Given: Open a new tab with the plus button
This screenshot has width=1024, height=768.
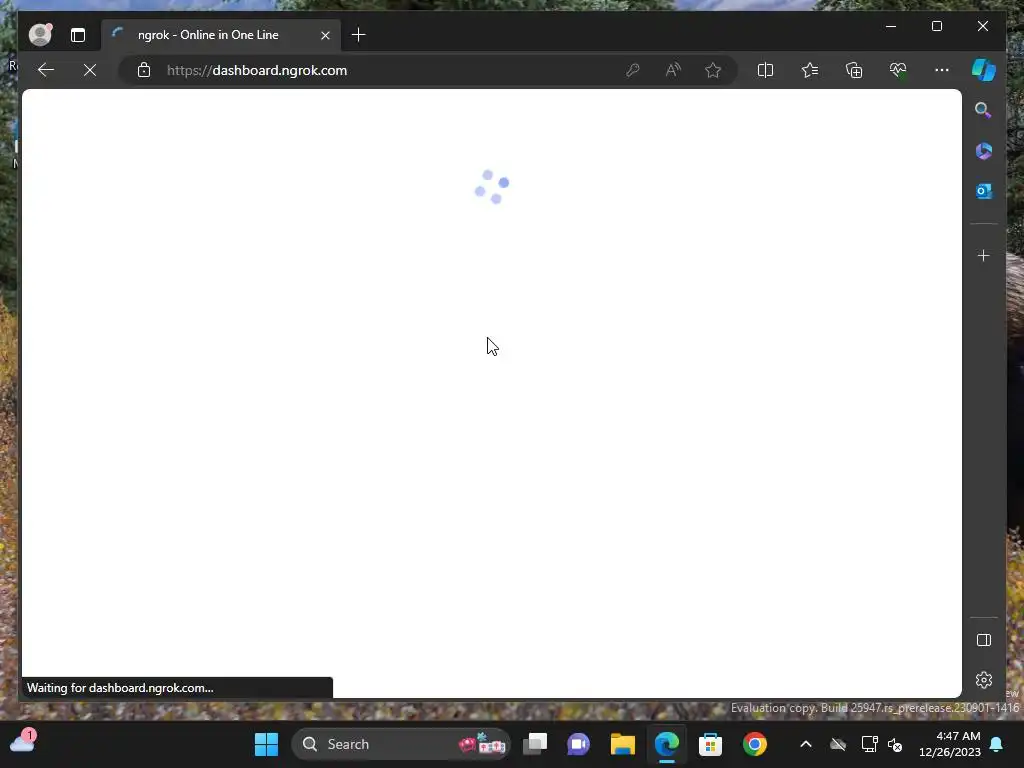Looking at the screenshot, I should click(359, 35).
